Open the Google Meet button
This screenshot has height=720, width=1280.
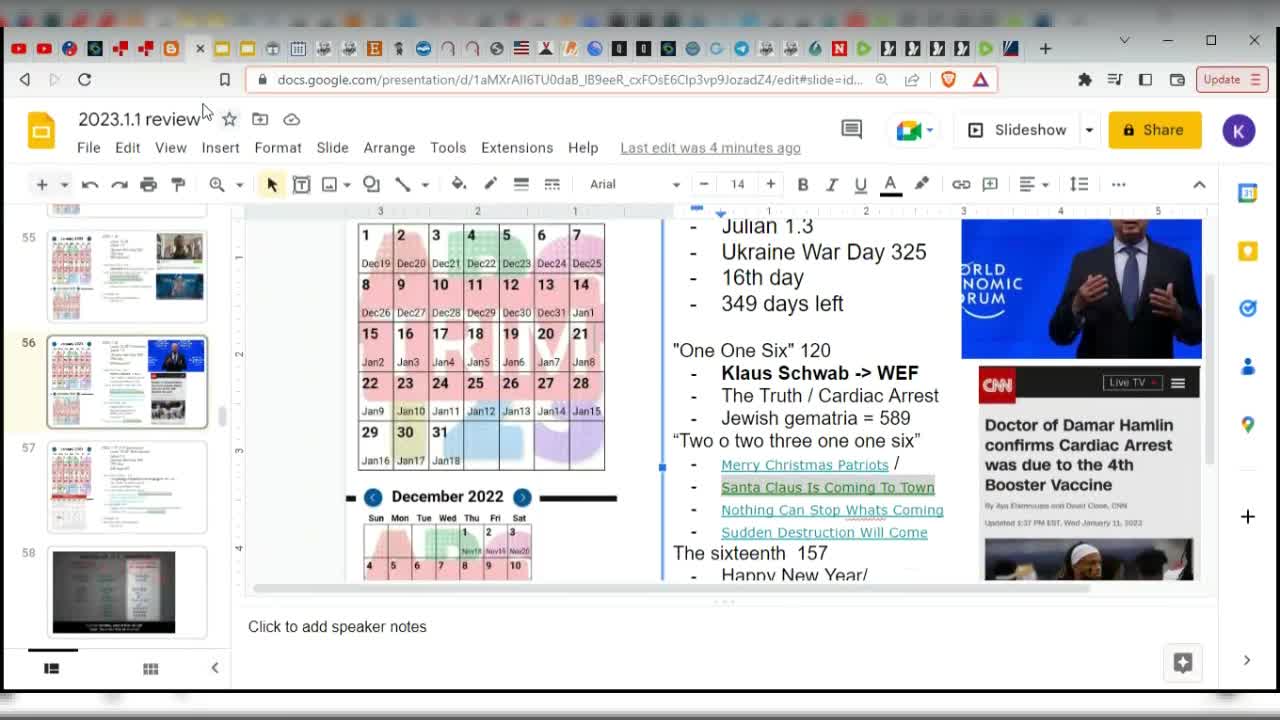(x=914, y=130)
